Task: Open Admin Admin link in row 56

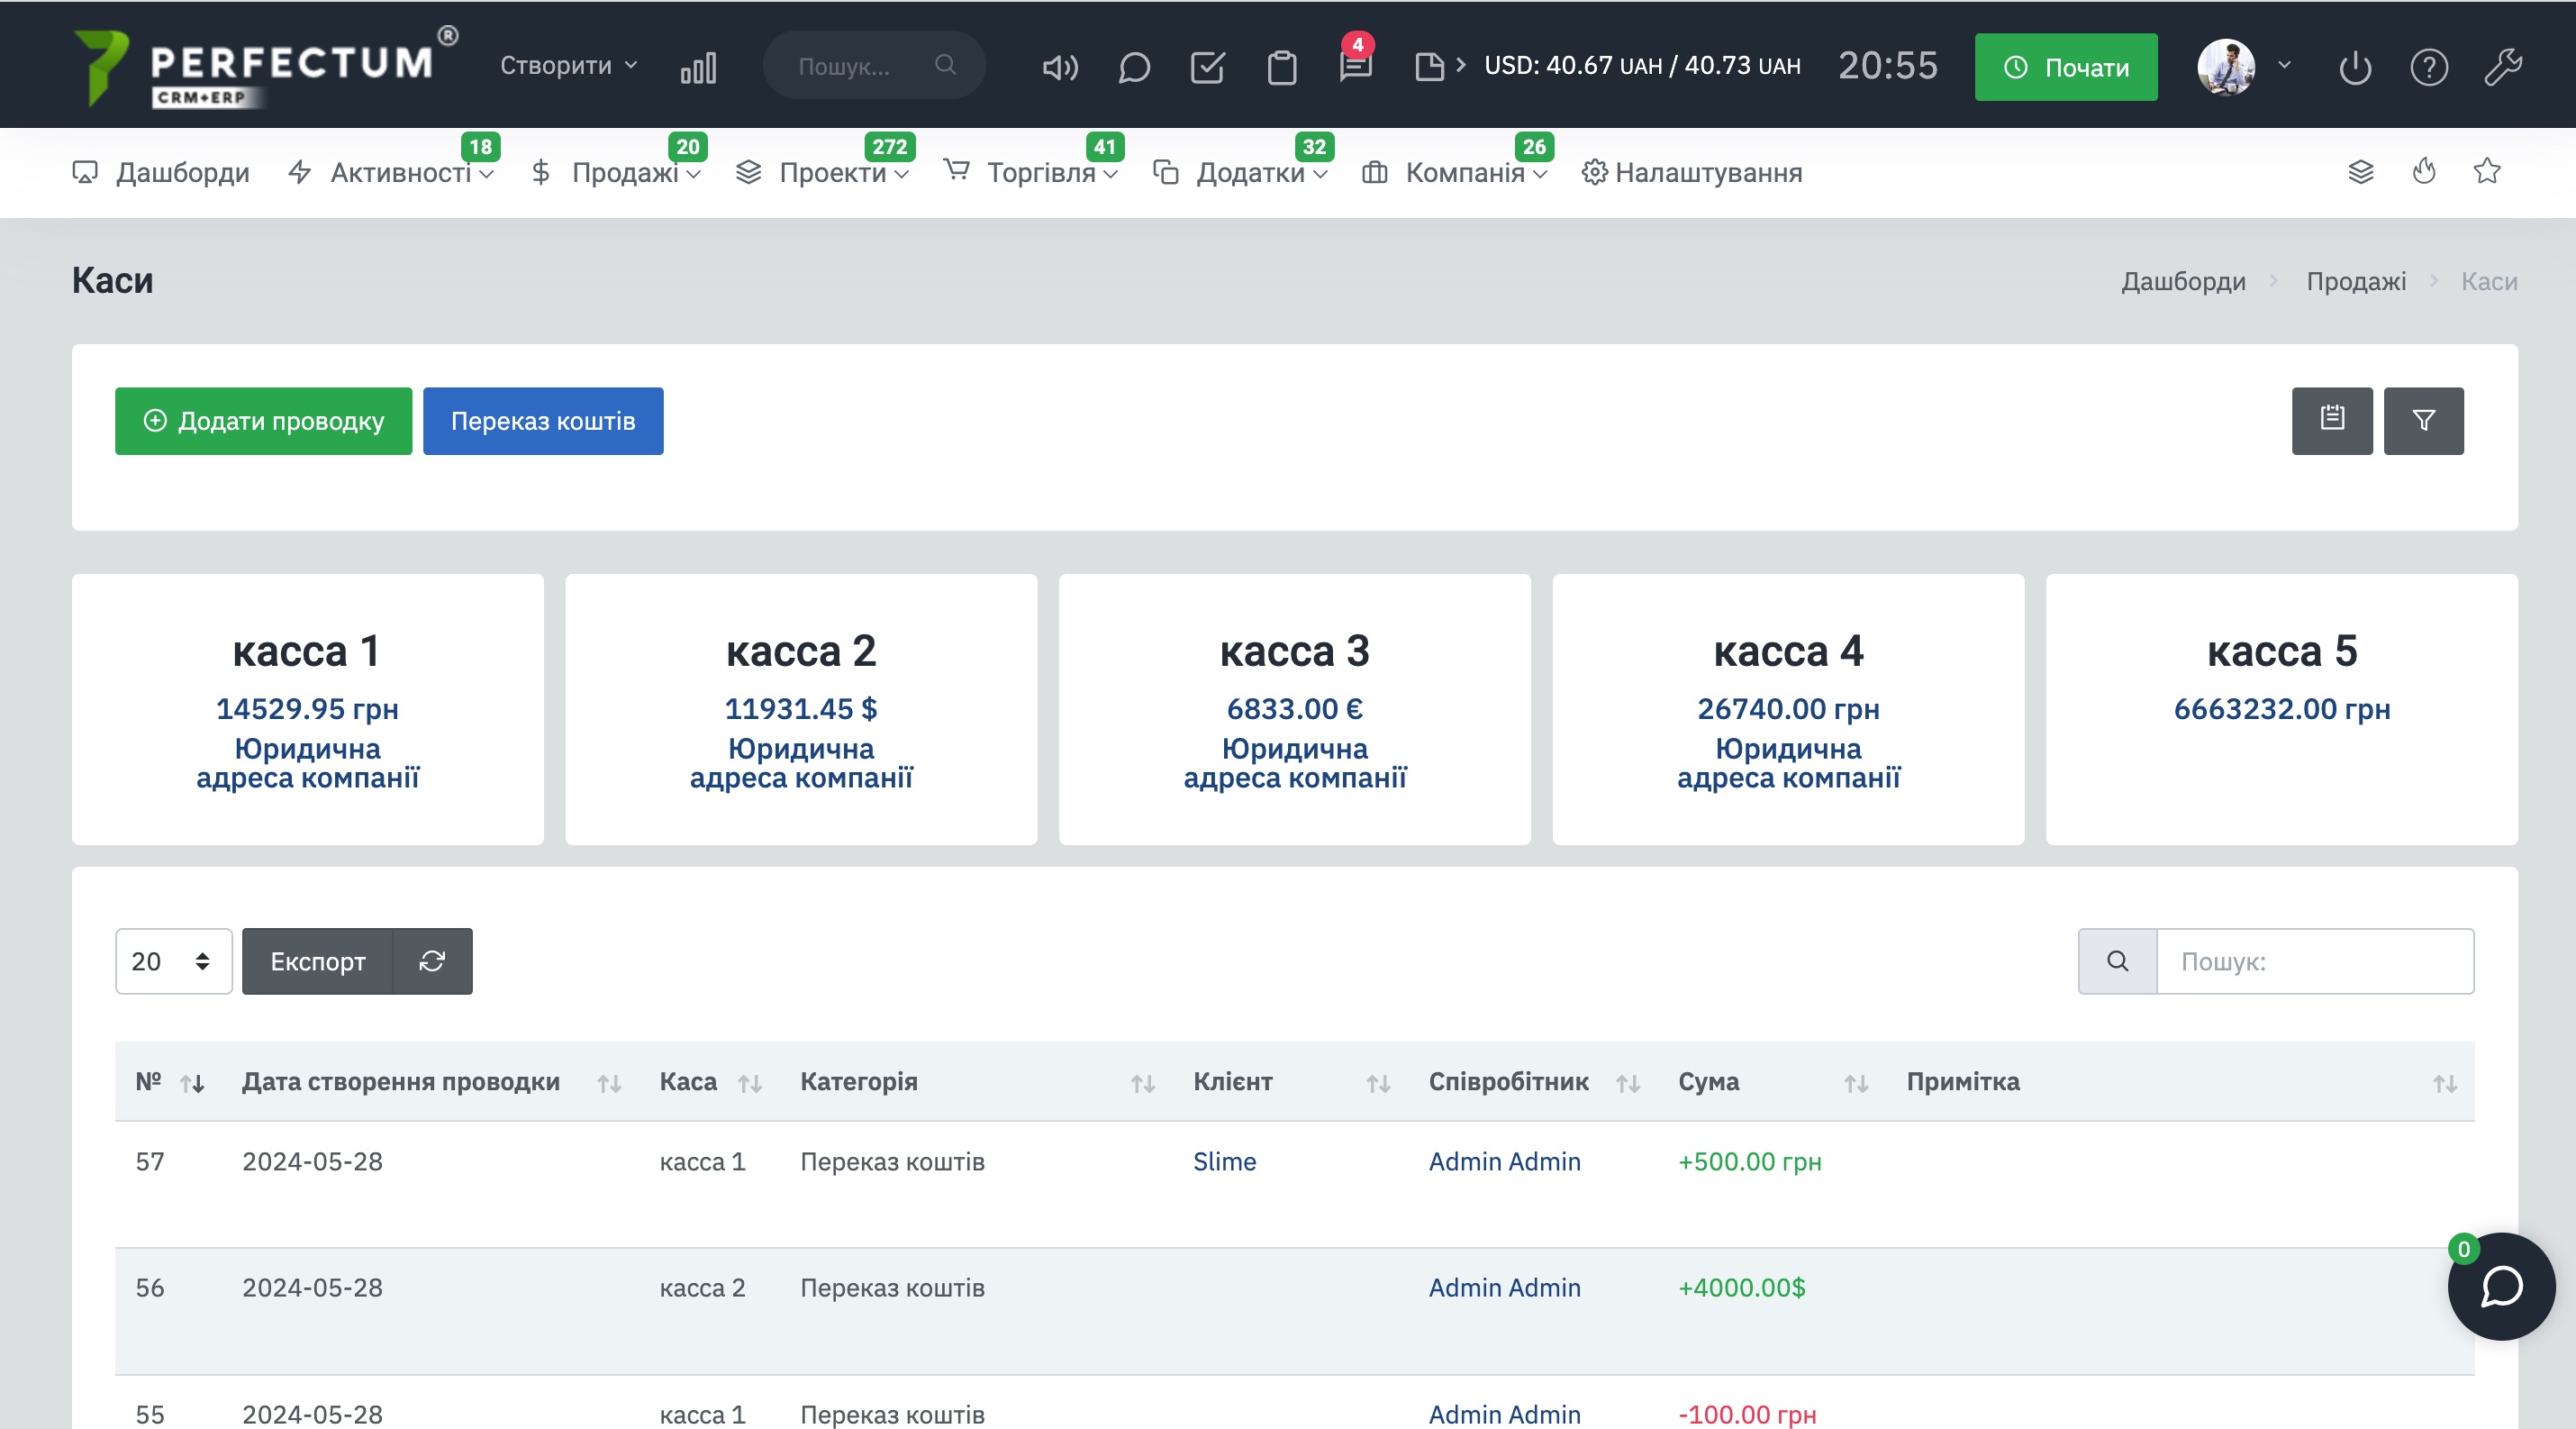Action: click(1504, 1287)
